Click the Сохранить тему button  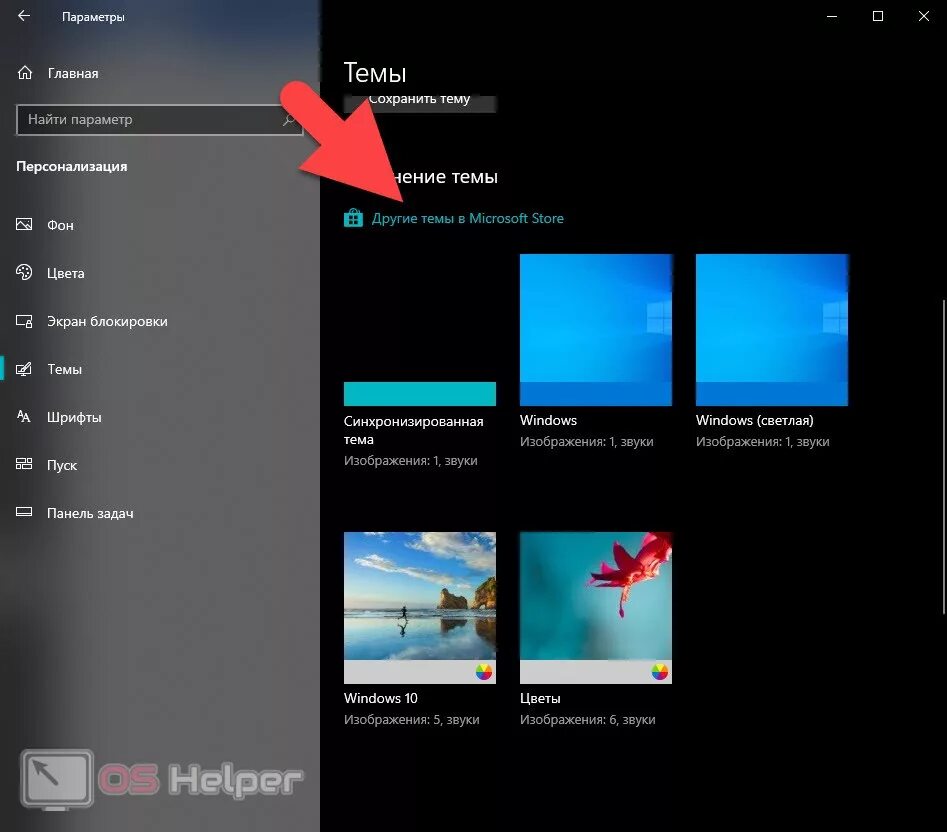point(420,103)
